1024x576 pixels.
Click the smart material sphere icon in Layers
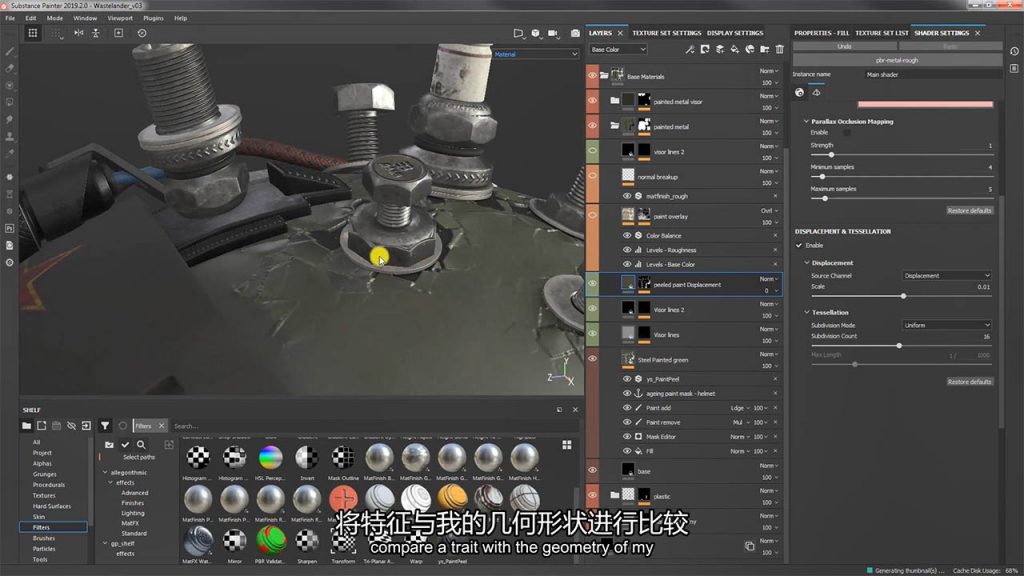pos(750,49)
